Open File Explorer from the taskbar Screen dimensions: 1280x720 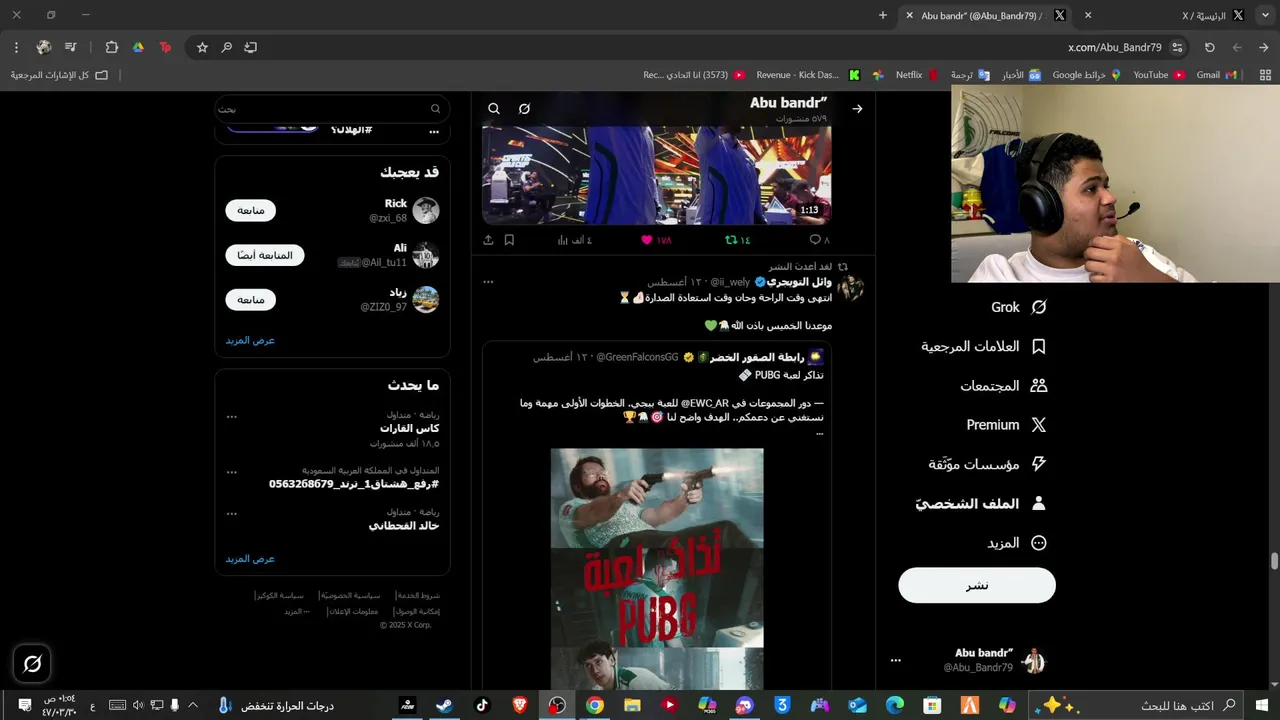click(x=632, y=706)
